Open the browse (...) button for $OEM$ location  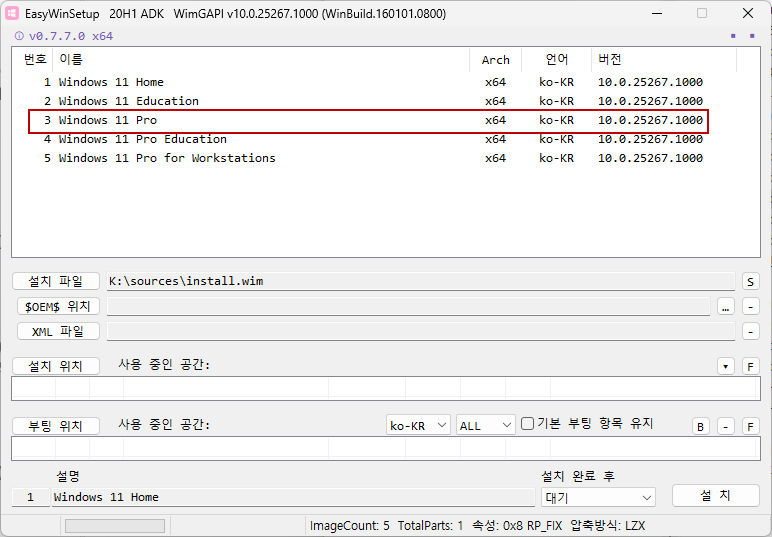[x=726, y=307]
